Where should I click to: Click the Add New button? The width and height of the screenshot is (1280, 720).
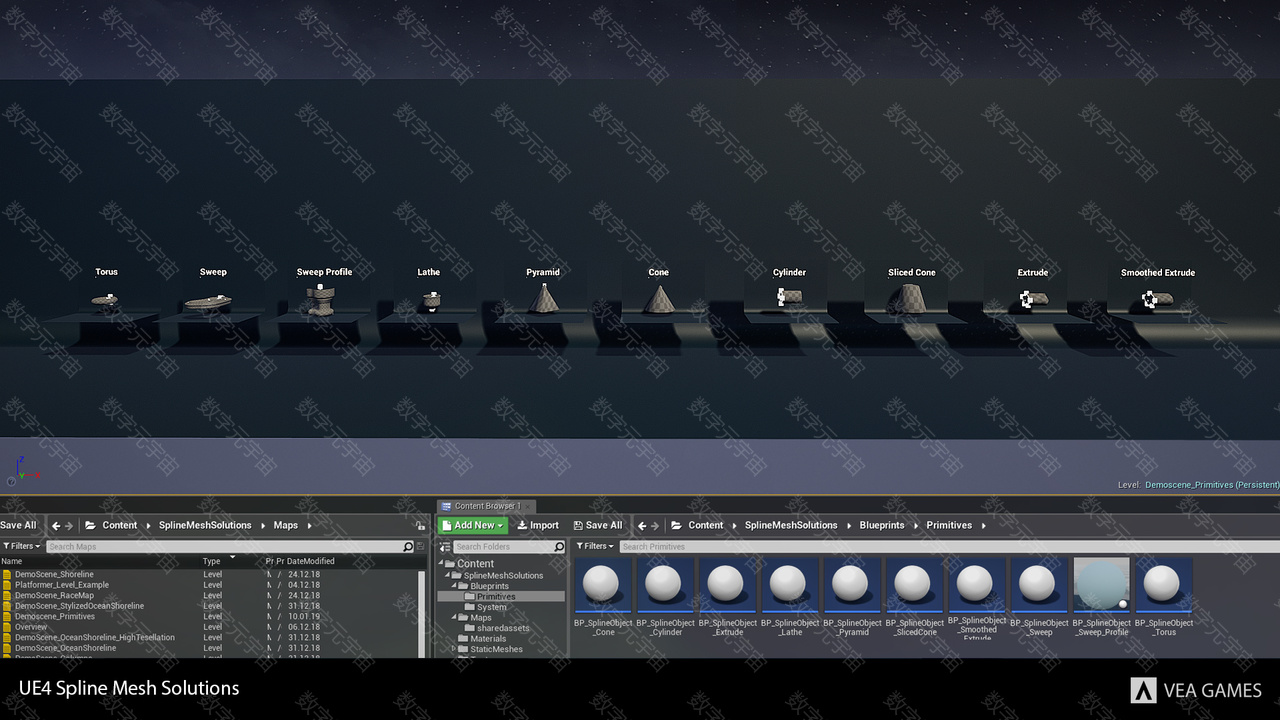click(x=474, y=525)
